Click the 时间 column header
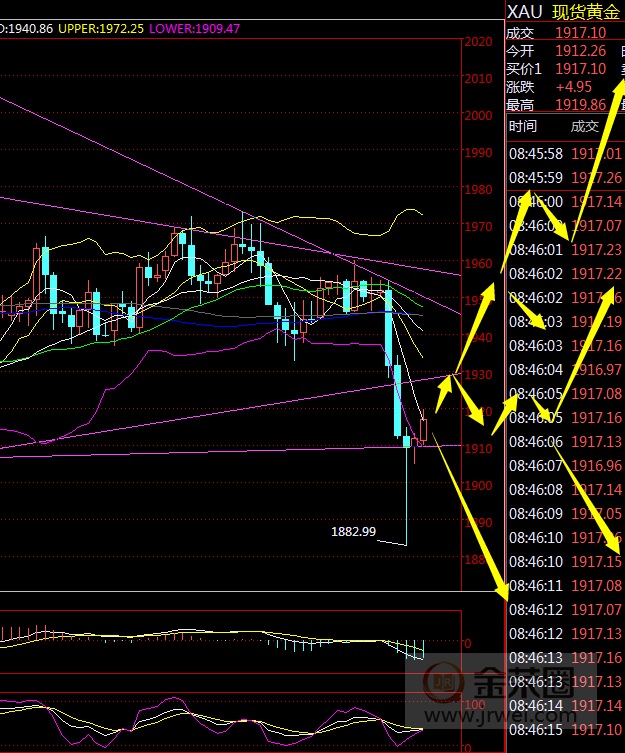 click(522, 126)
